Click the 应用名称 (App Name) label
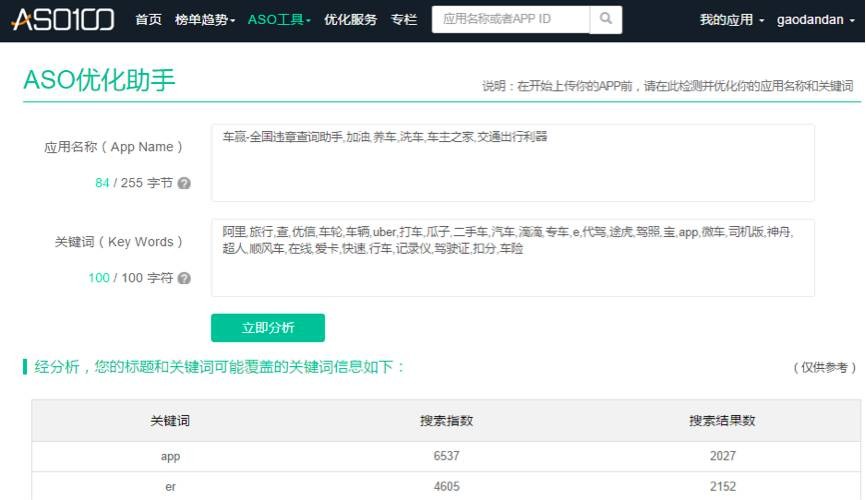This screenshot has width=866, height=500. click(113, 147)
